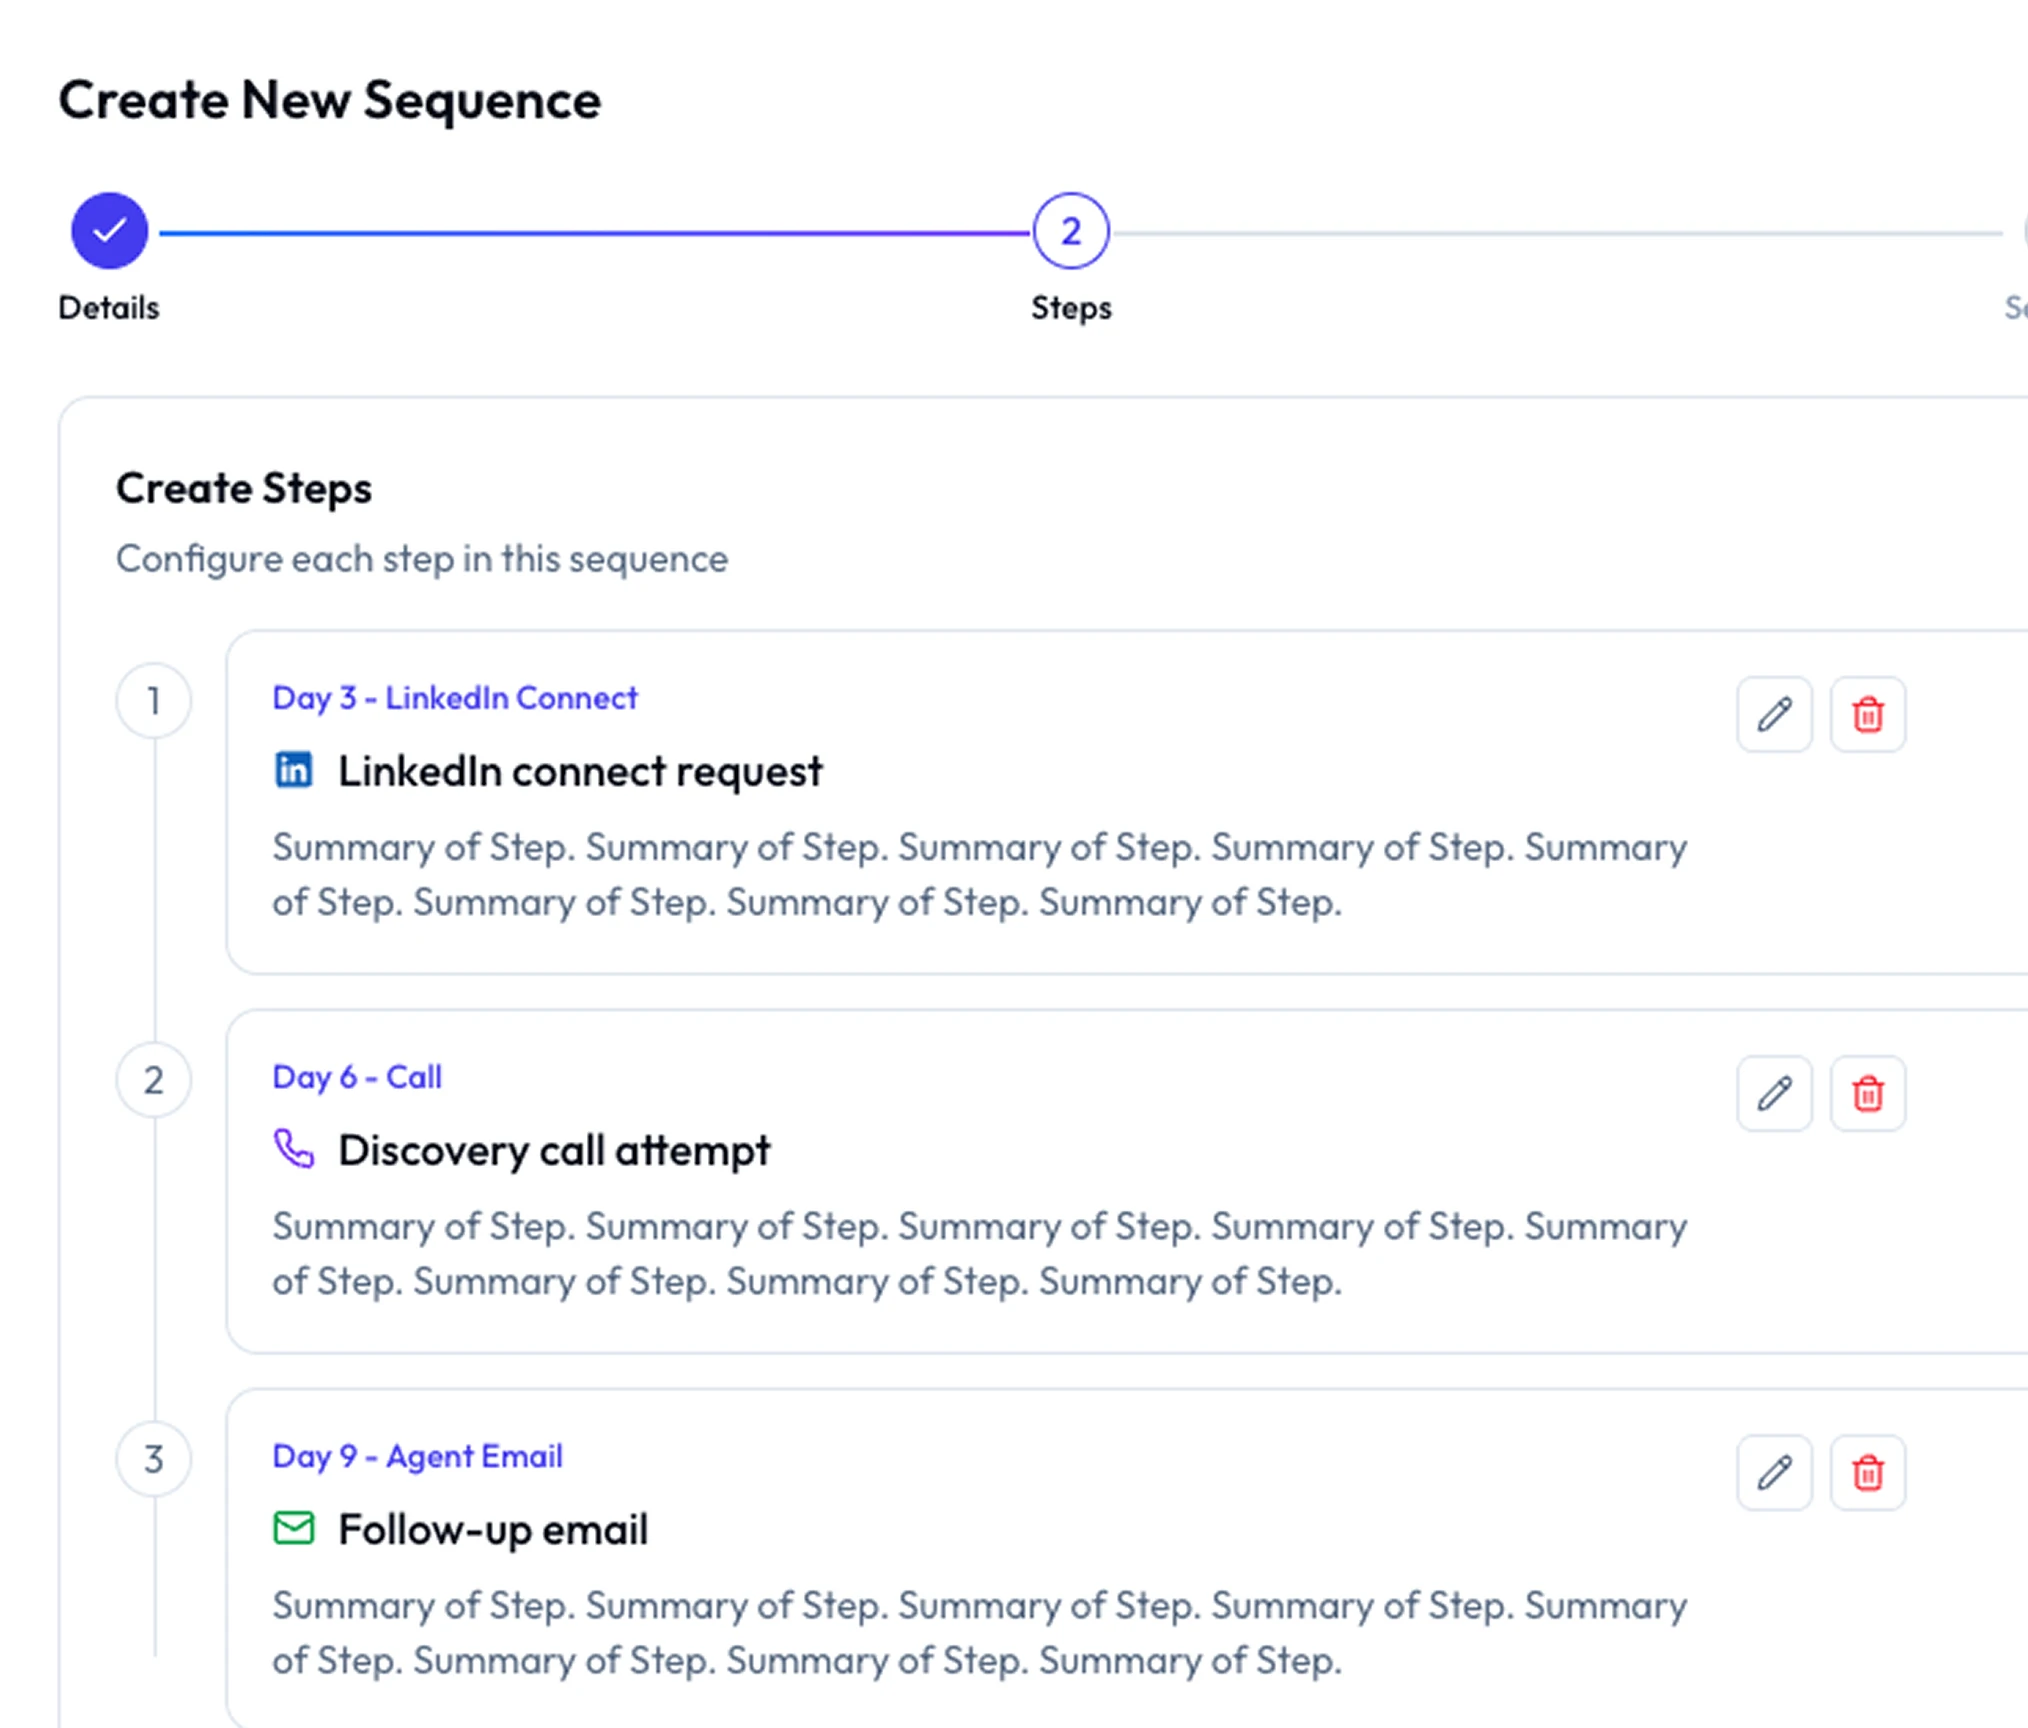Delete the Discovery call attempt step

1867,1093
